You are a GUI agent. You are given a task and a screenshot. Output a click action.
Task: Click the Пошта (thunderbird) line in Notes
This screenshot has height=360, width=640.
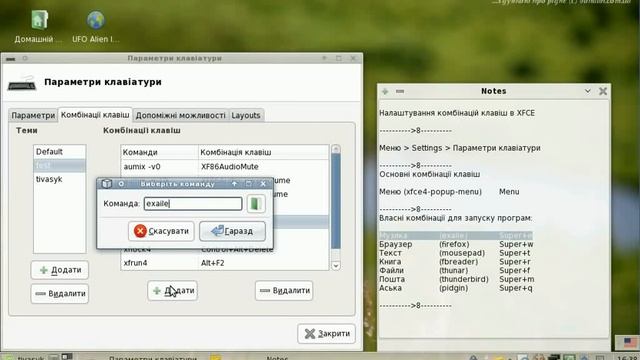point(456,279)
